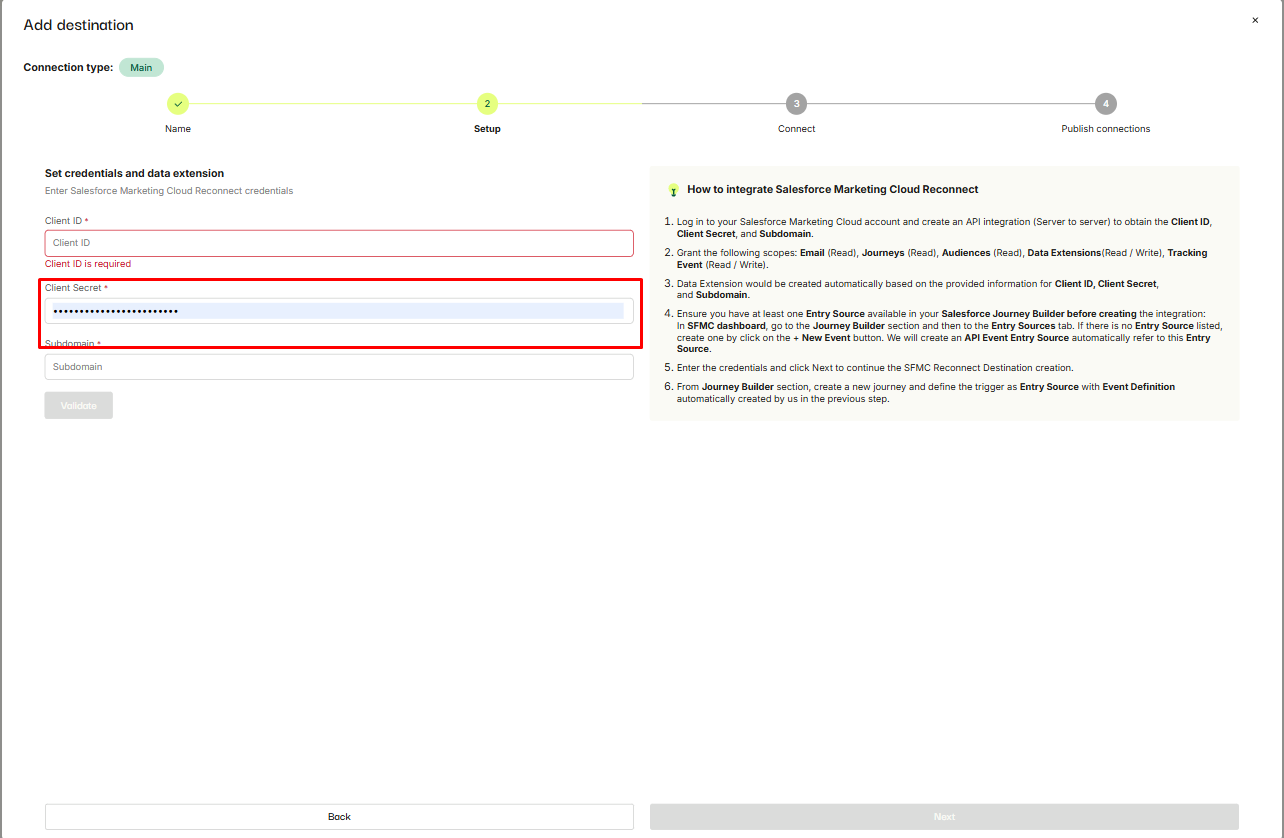The image size is (1284, 838).
Task: Click the completed checkmark step circle
Action: pyautogui.click(x=178, y=104)
